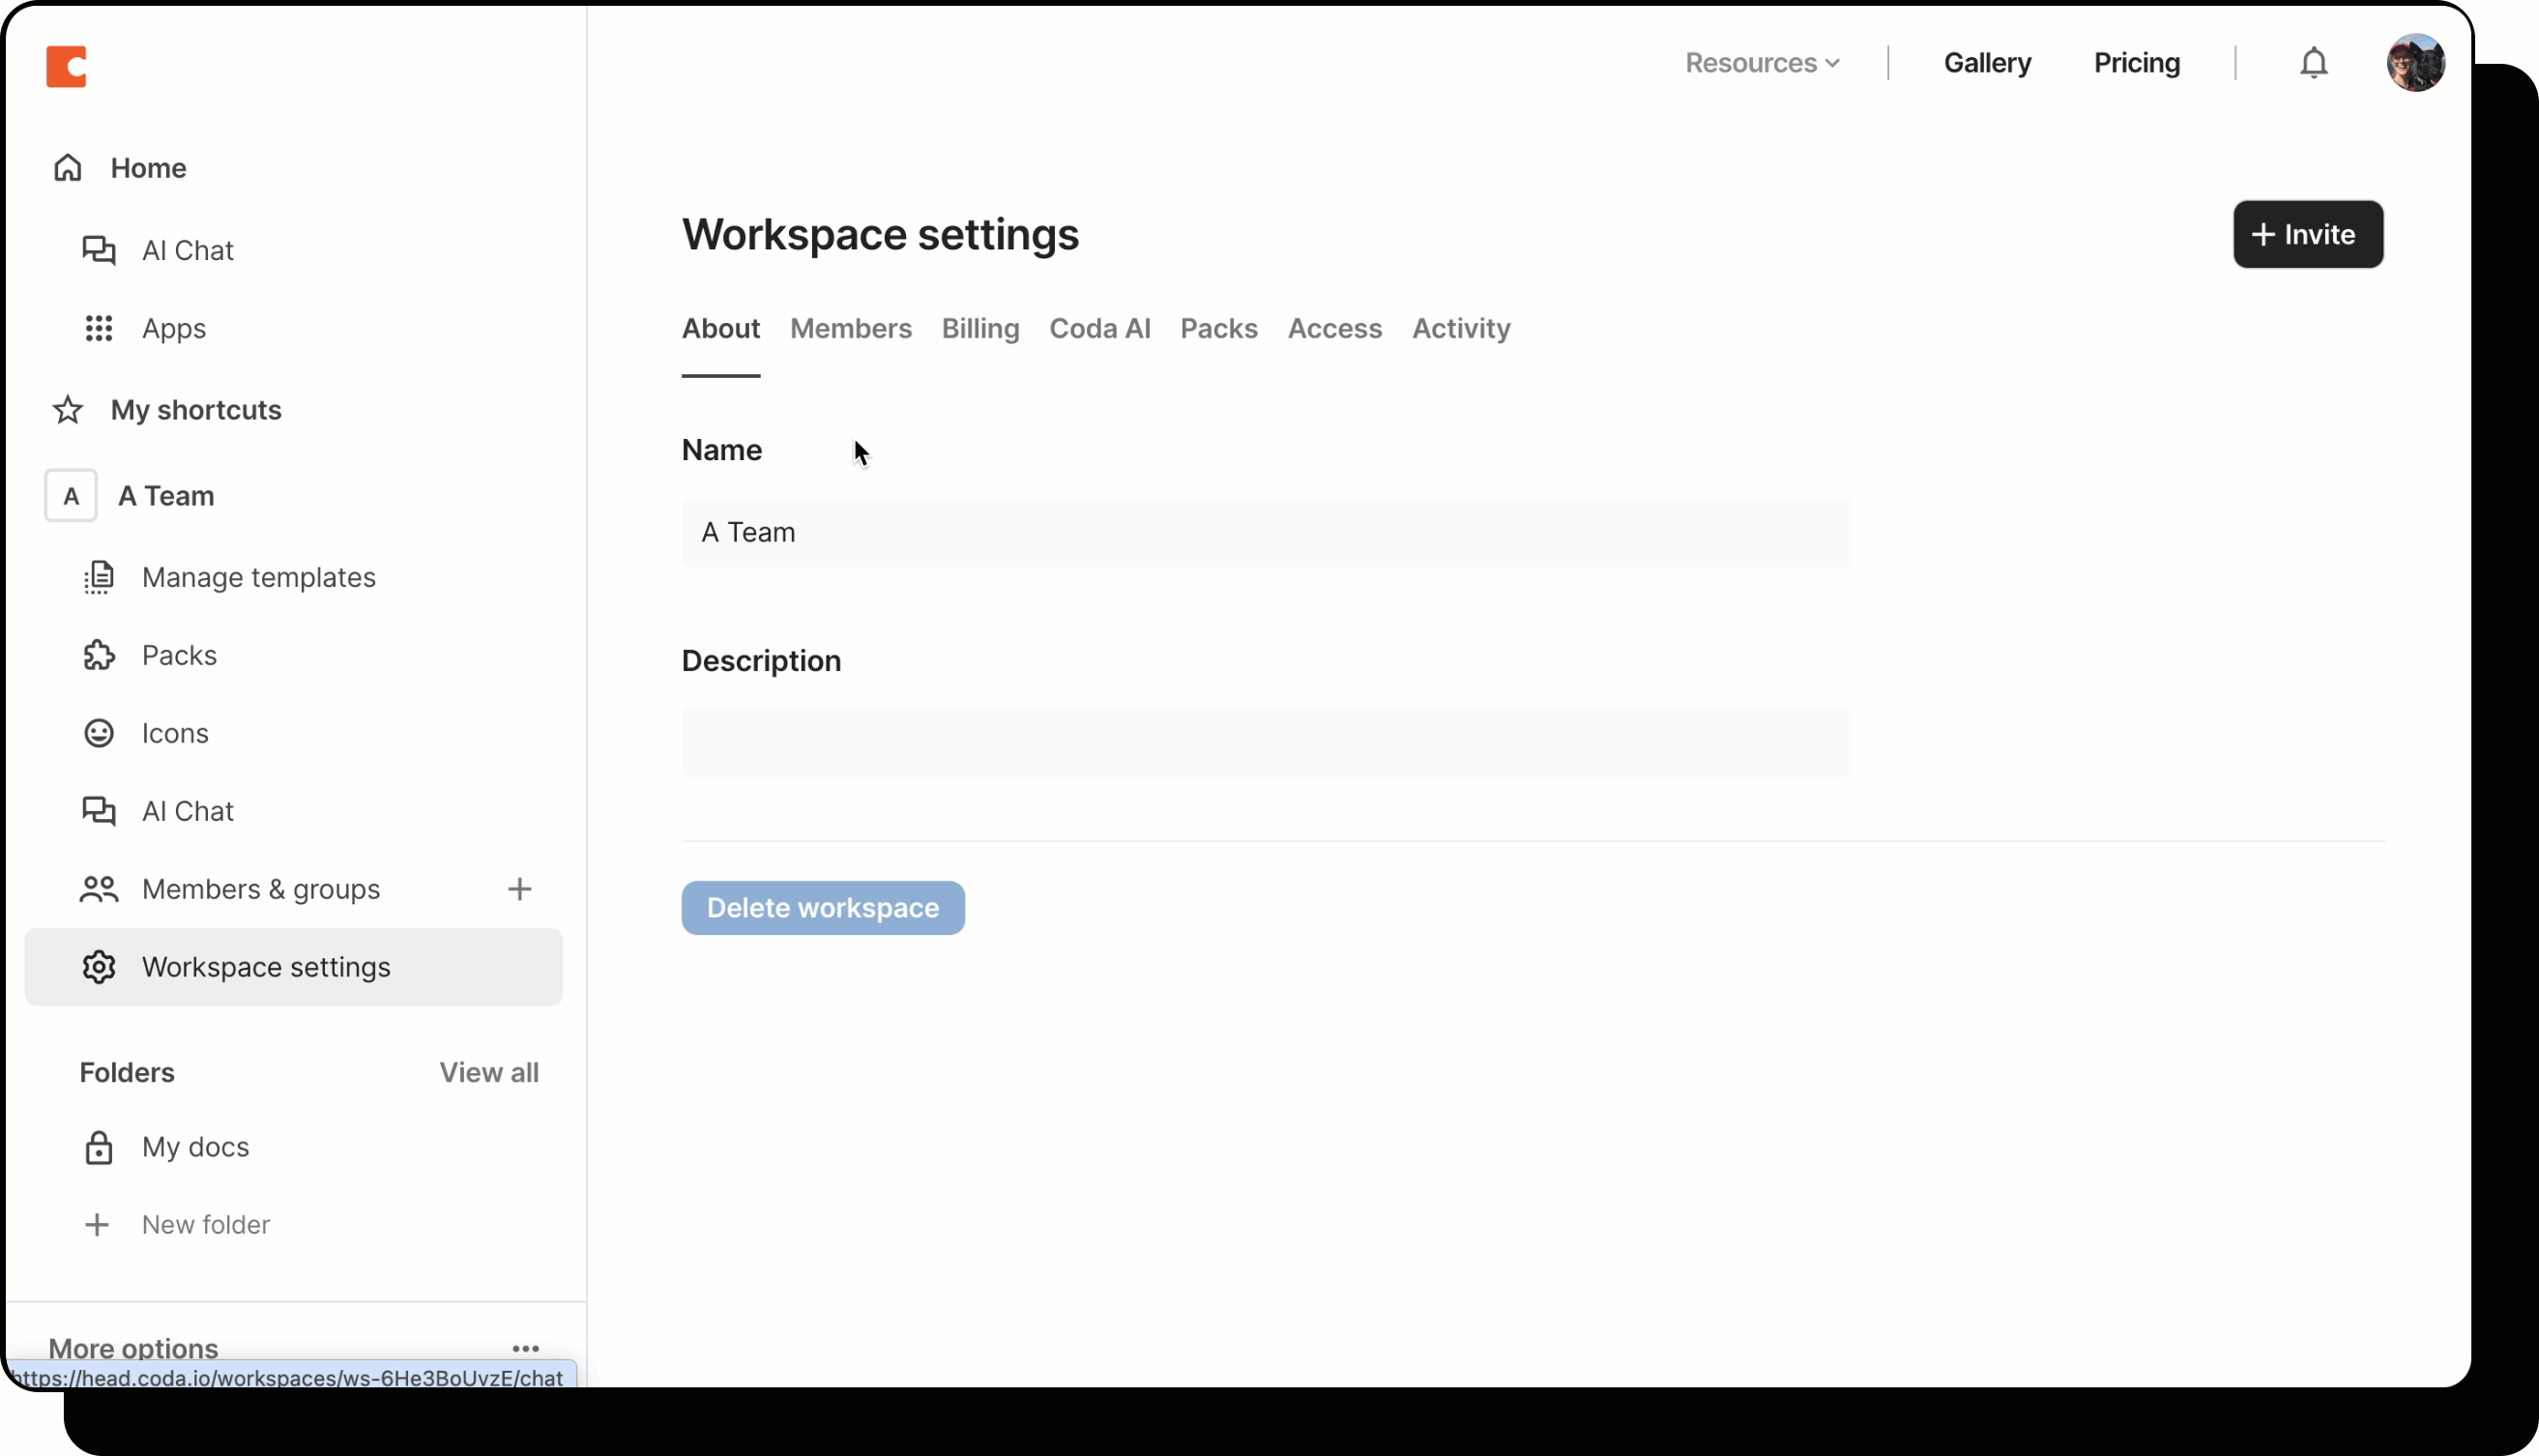Screen dimensions: 2539x1456
Task: Open the Gallery page
Action: [x=1986, y=62]
